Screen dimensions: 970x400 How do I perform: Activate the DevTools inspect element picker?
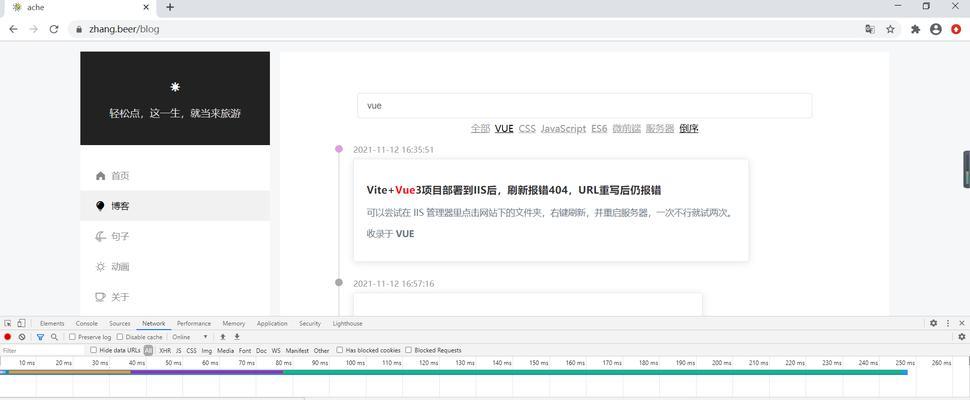8,323
